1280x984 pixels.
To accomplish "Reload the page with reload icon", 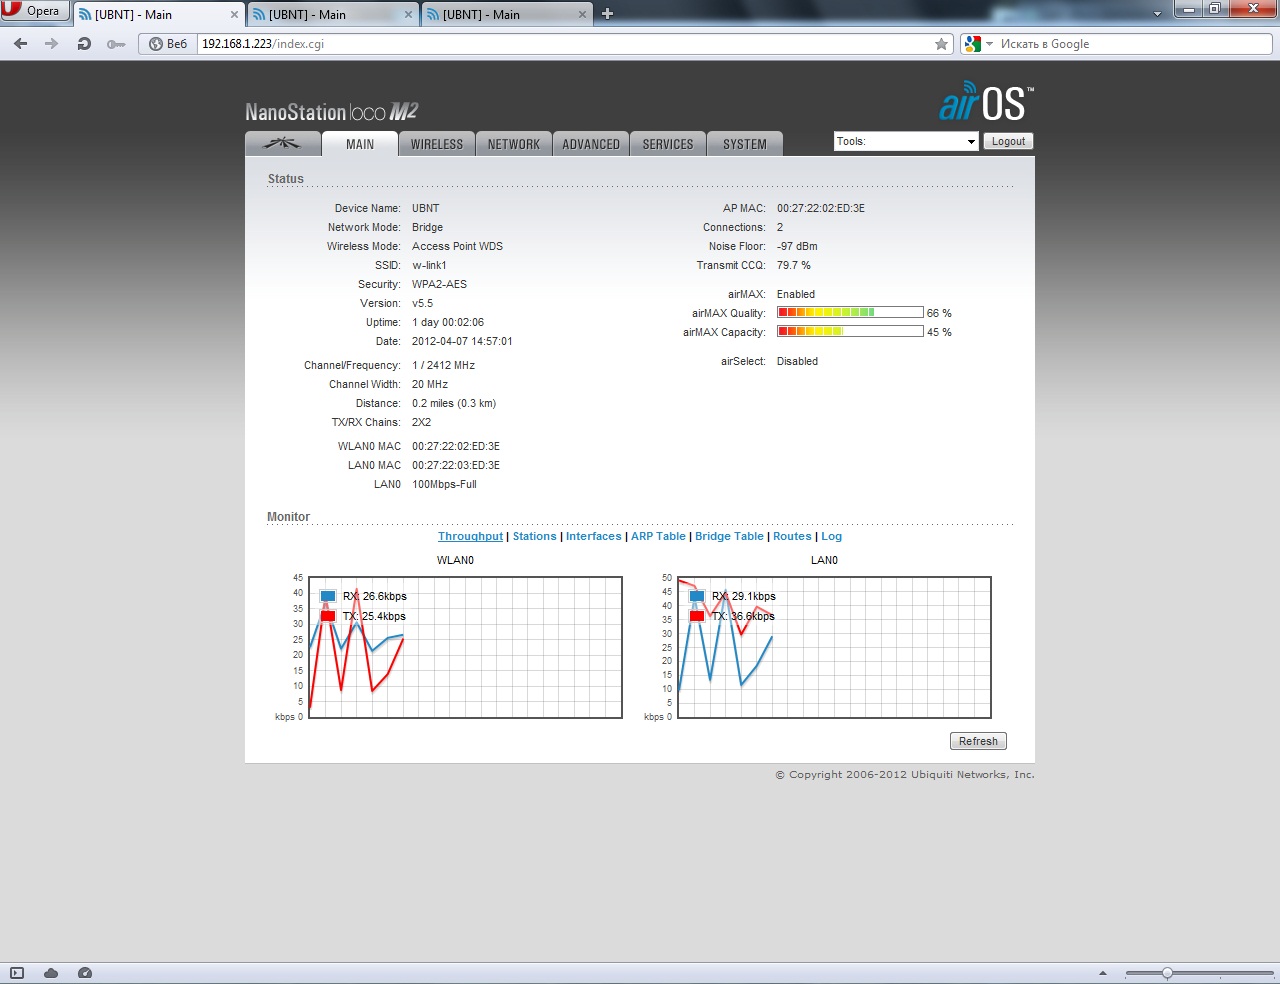I will (x=84, y=44).
